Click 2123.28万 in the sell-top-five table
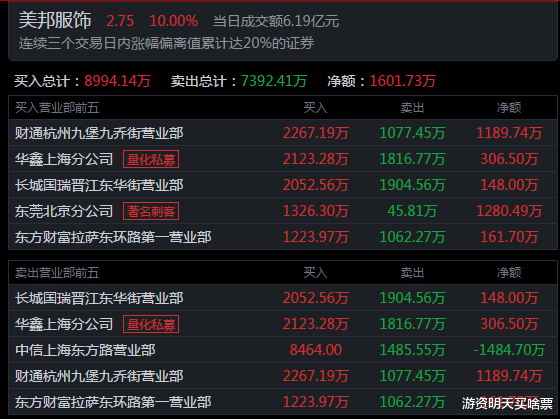 pos(316,324)
